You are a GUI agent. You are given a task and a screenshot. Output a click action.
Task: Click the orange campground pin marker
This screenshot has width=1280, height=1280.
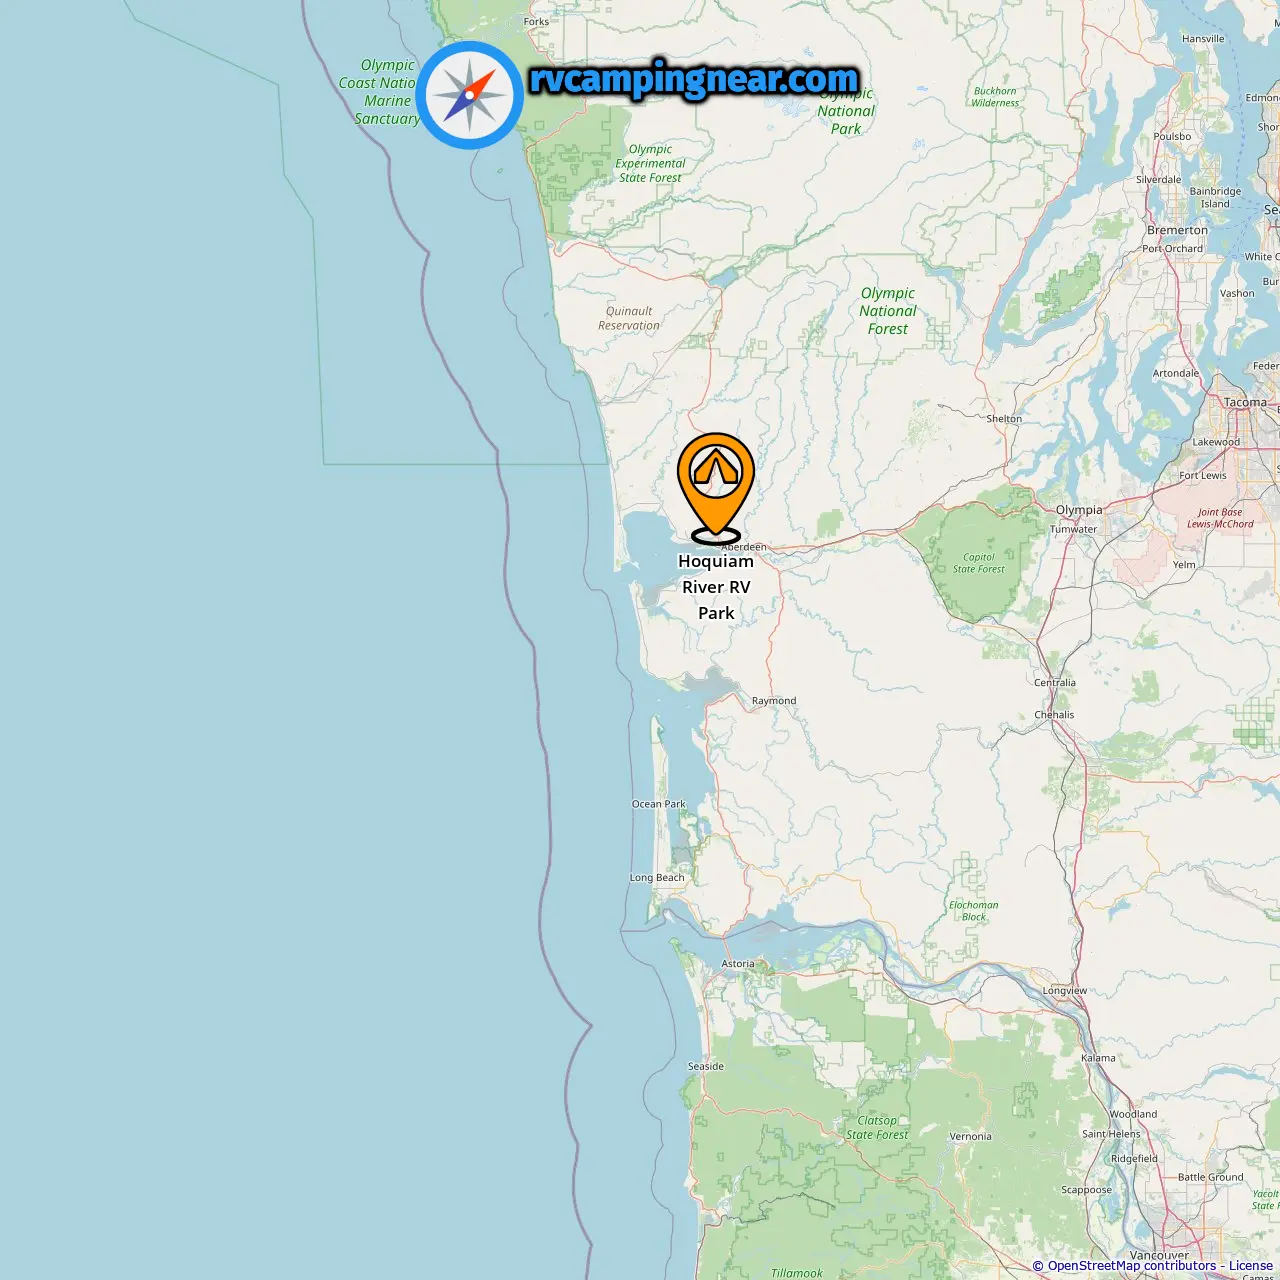coord(716,488)
